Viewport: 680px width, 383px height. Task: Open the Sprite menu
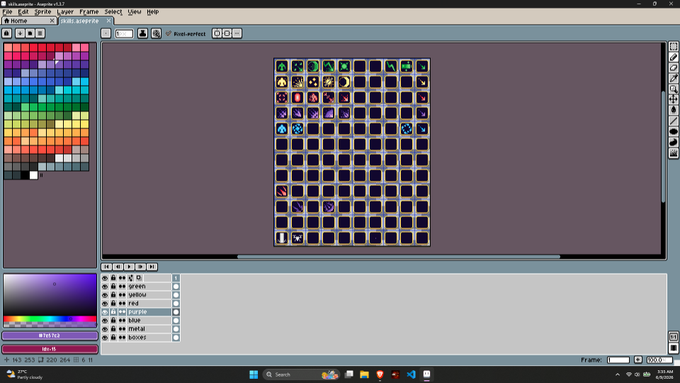point(42,12)
